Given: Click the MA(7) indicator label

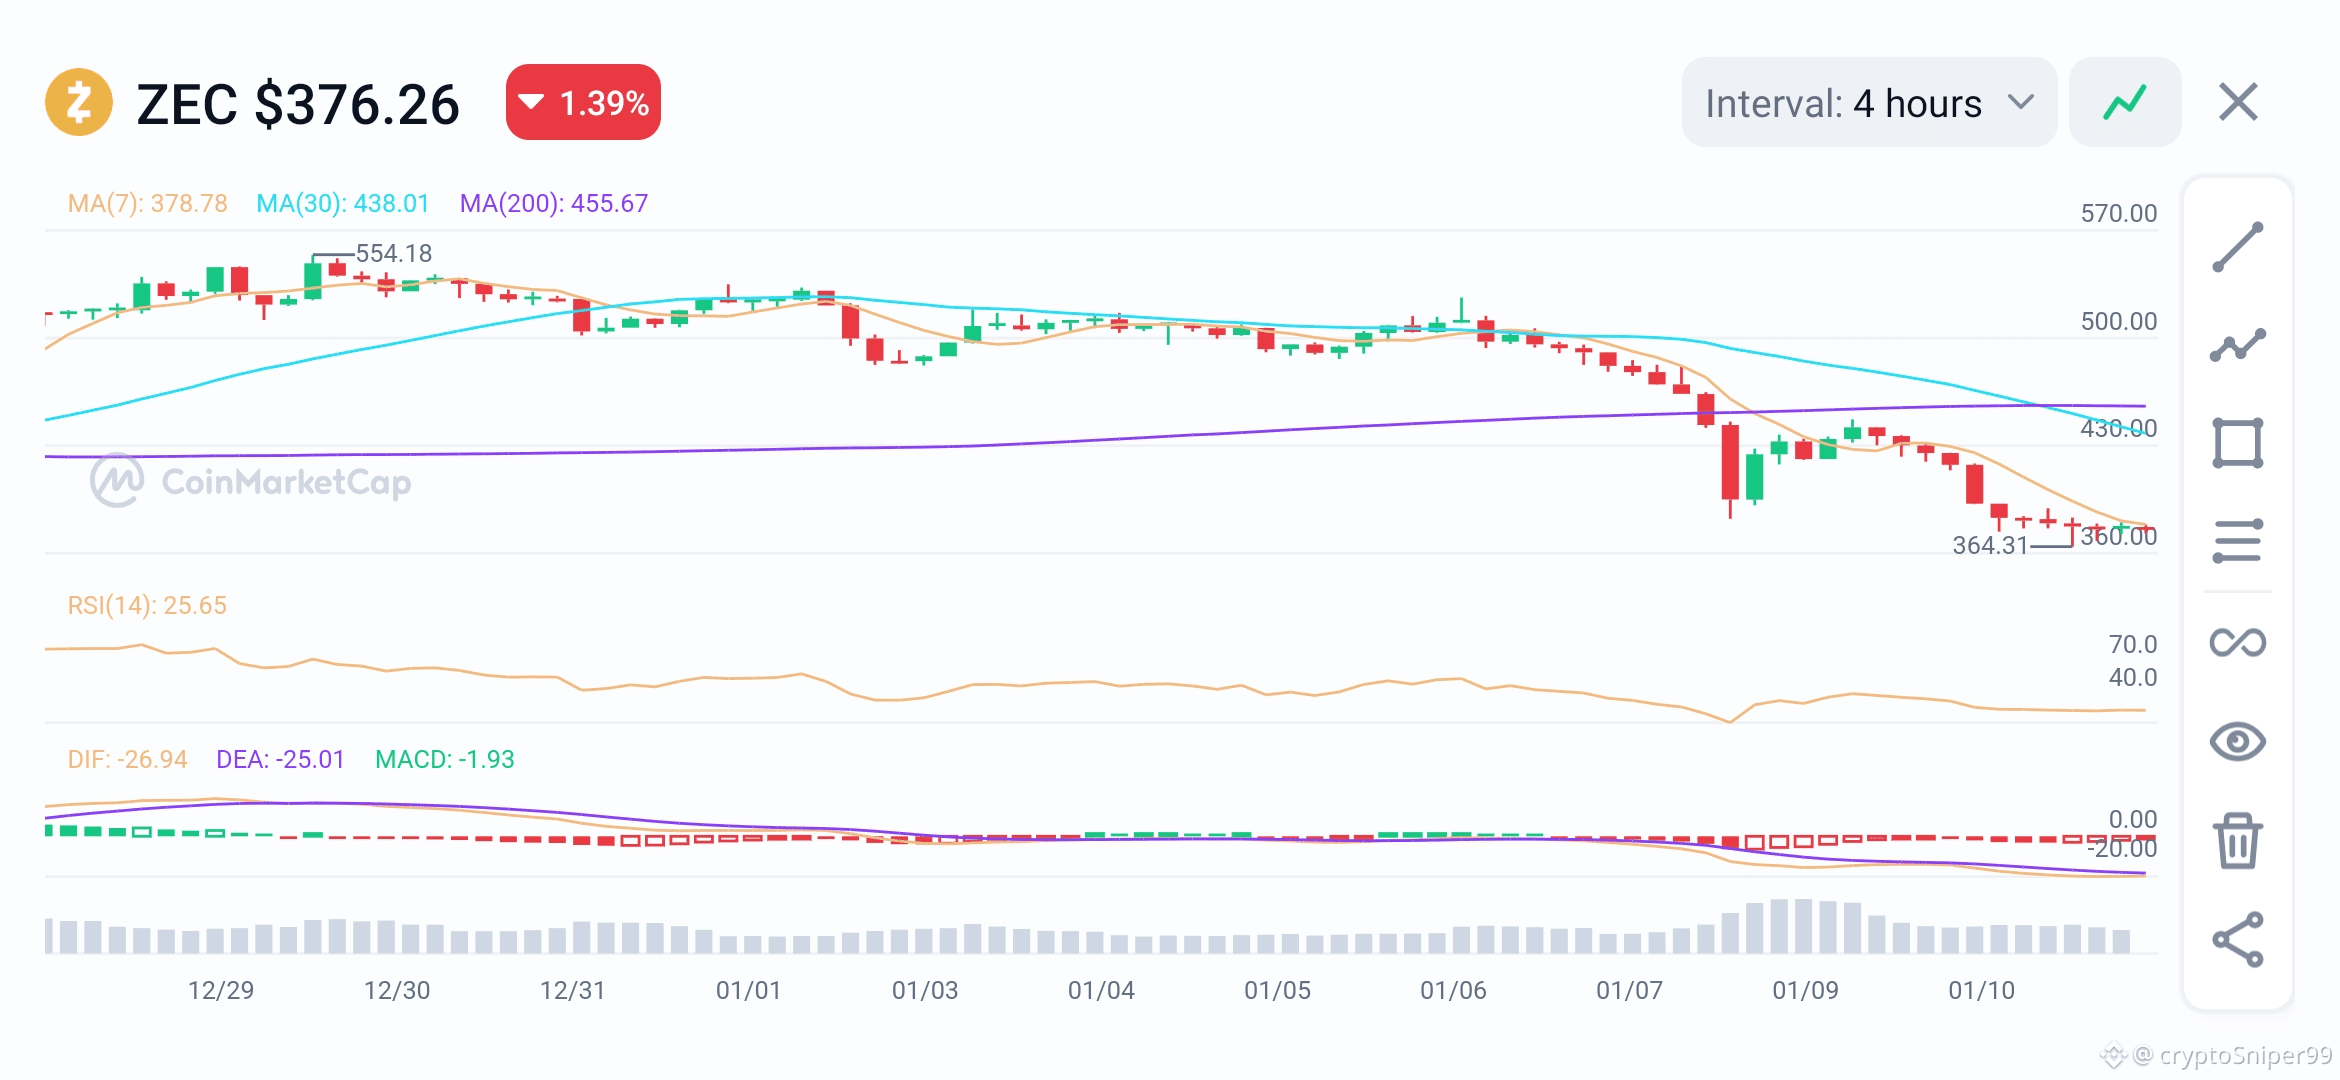Looking at the screenshot, I should pos(147,203).
